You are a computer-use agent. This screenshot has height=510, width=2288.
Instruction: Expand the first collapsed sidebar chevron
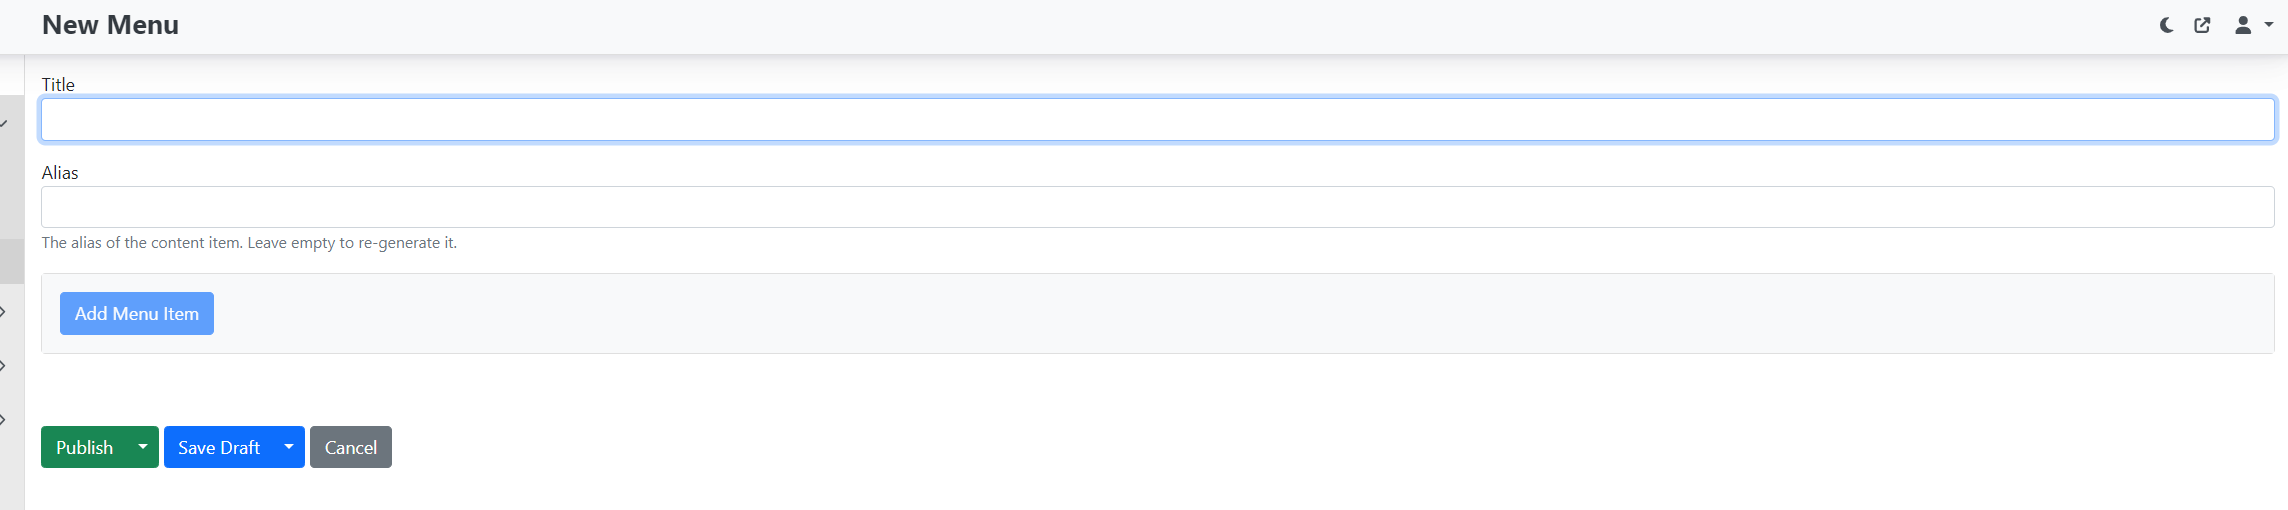coord(4,312)
